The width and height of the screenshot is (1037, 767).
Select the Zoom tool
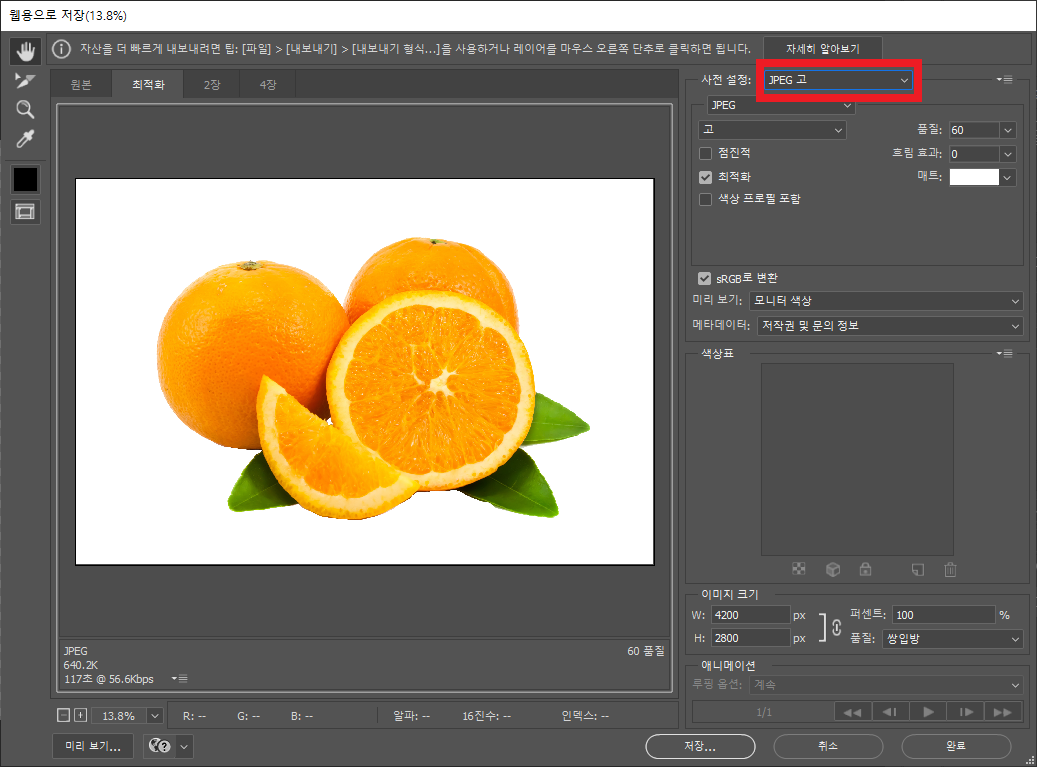[25, 110]
